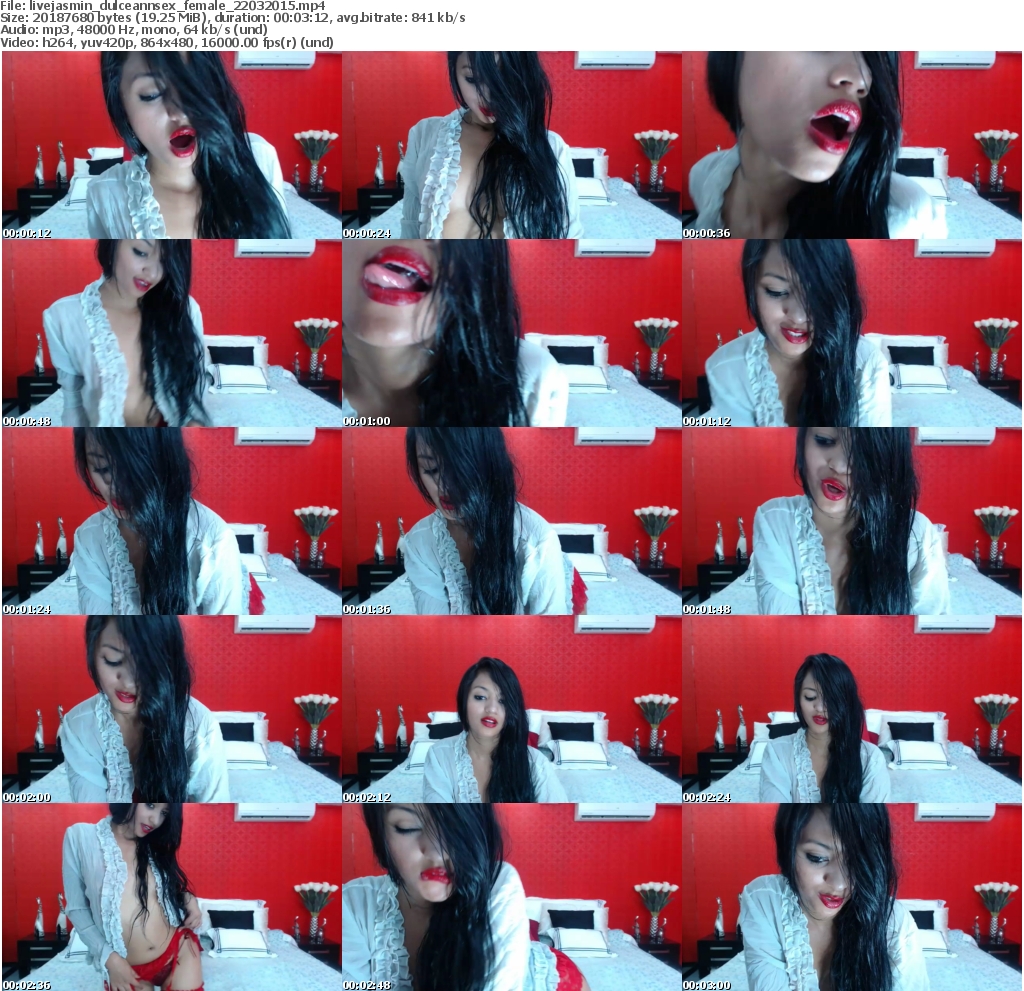Open the thumbnail stamped 00:01:12
The image size is (1024, 991).
point(852,333)
